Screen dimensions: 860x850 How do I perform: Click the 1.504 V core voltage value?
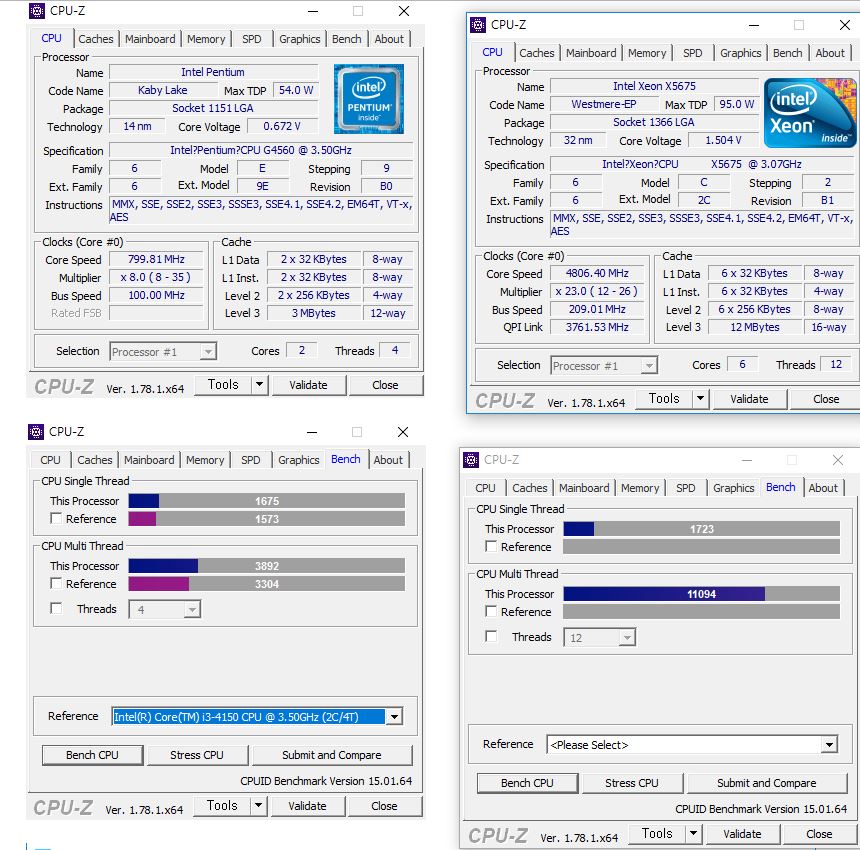pos(723,140)
